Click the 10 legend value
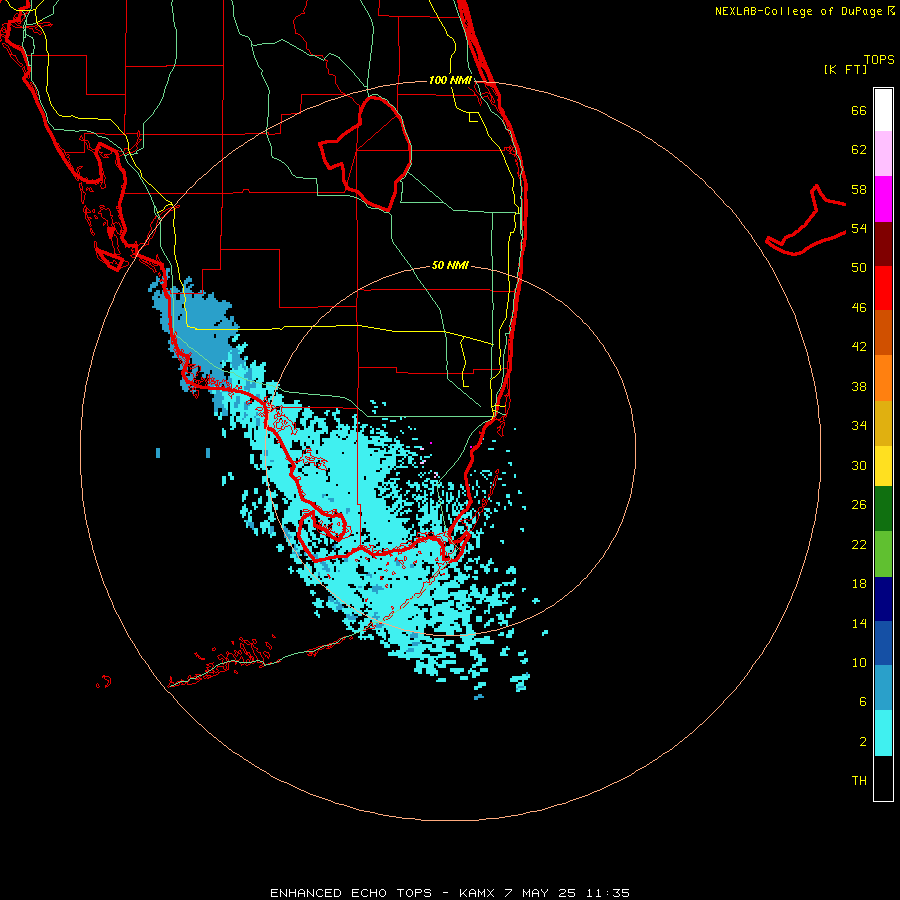This screenshot has height=900, width=900. 859,663
